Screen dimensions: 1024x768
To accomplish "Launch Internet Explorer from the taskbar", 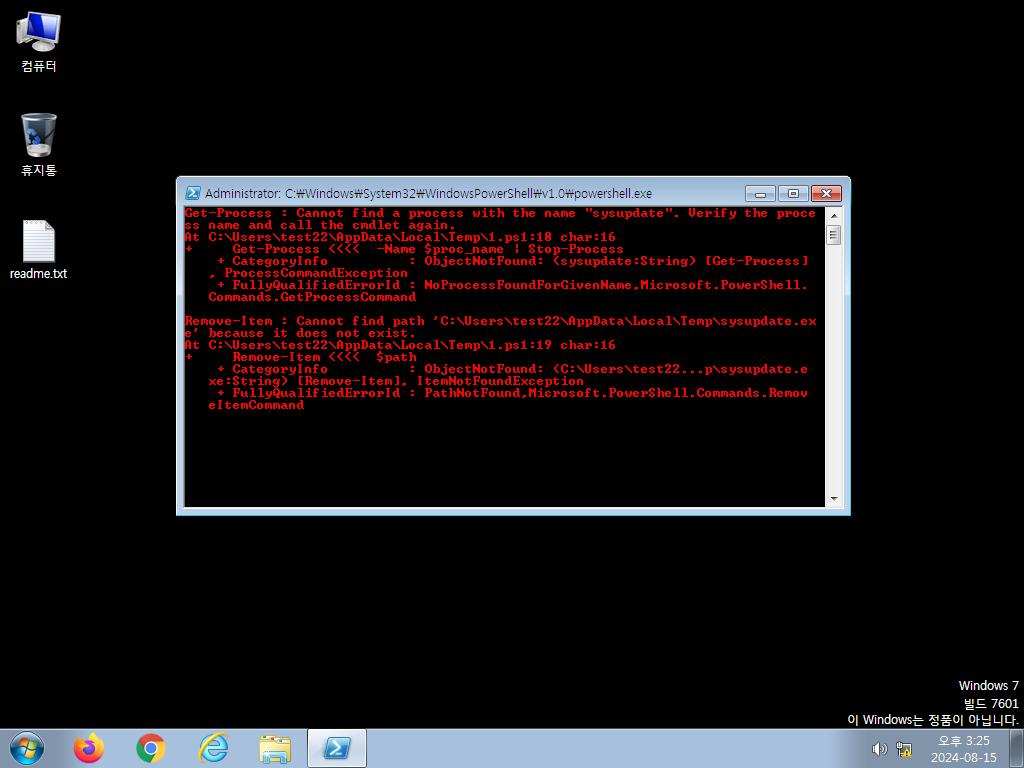I will 213,748.
